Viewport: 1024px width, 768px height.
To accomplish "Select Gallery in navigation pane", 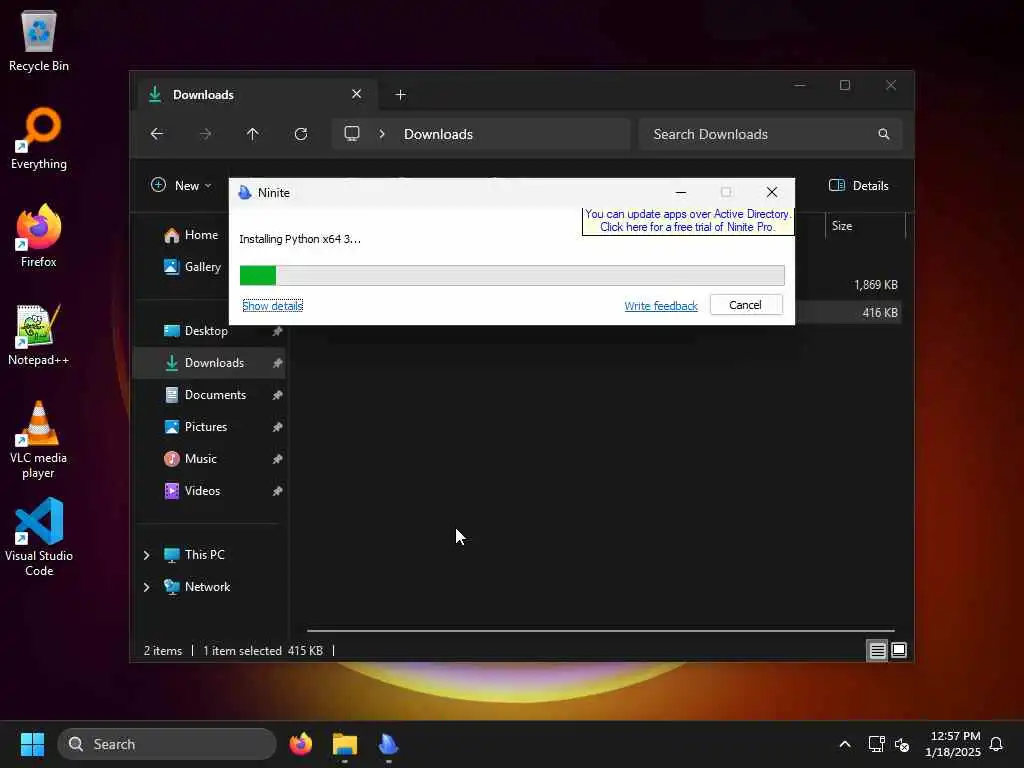I will point(193,266).
